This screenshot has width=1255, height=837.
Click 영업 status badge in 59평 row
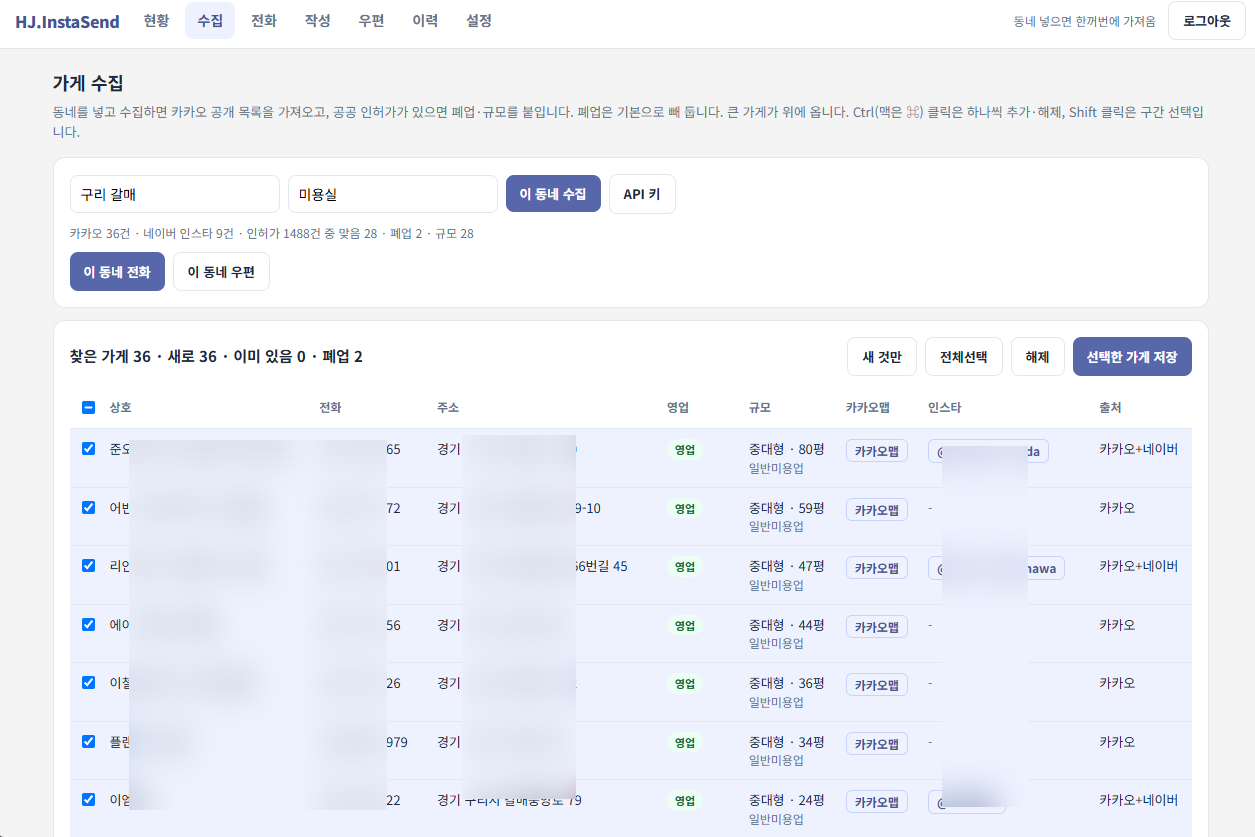pyautogui.click(x=685, y=508)
